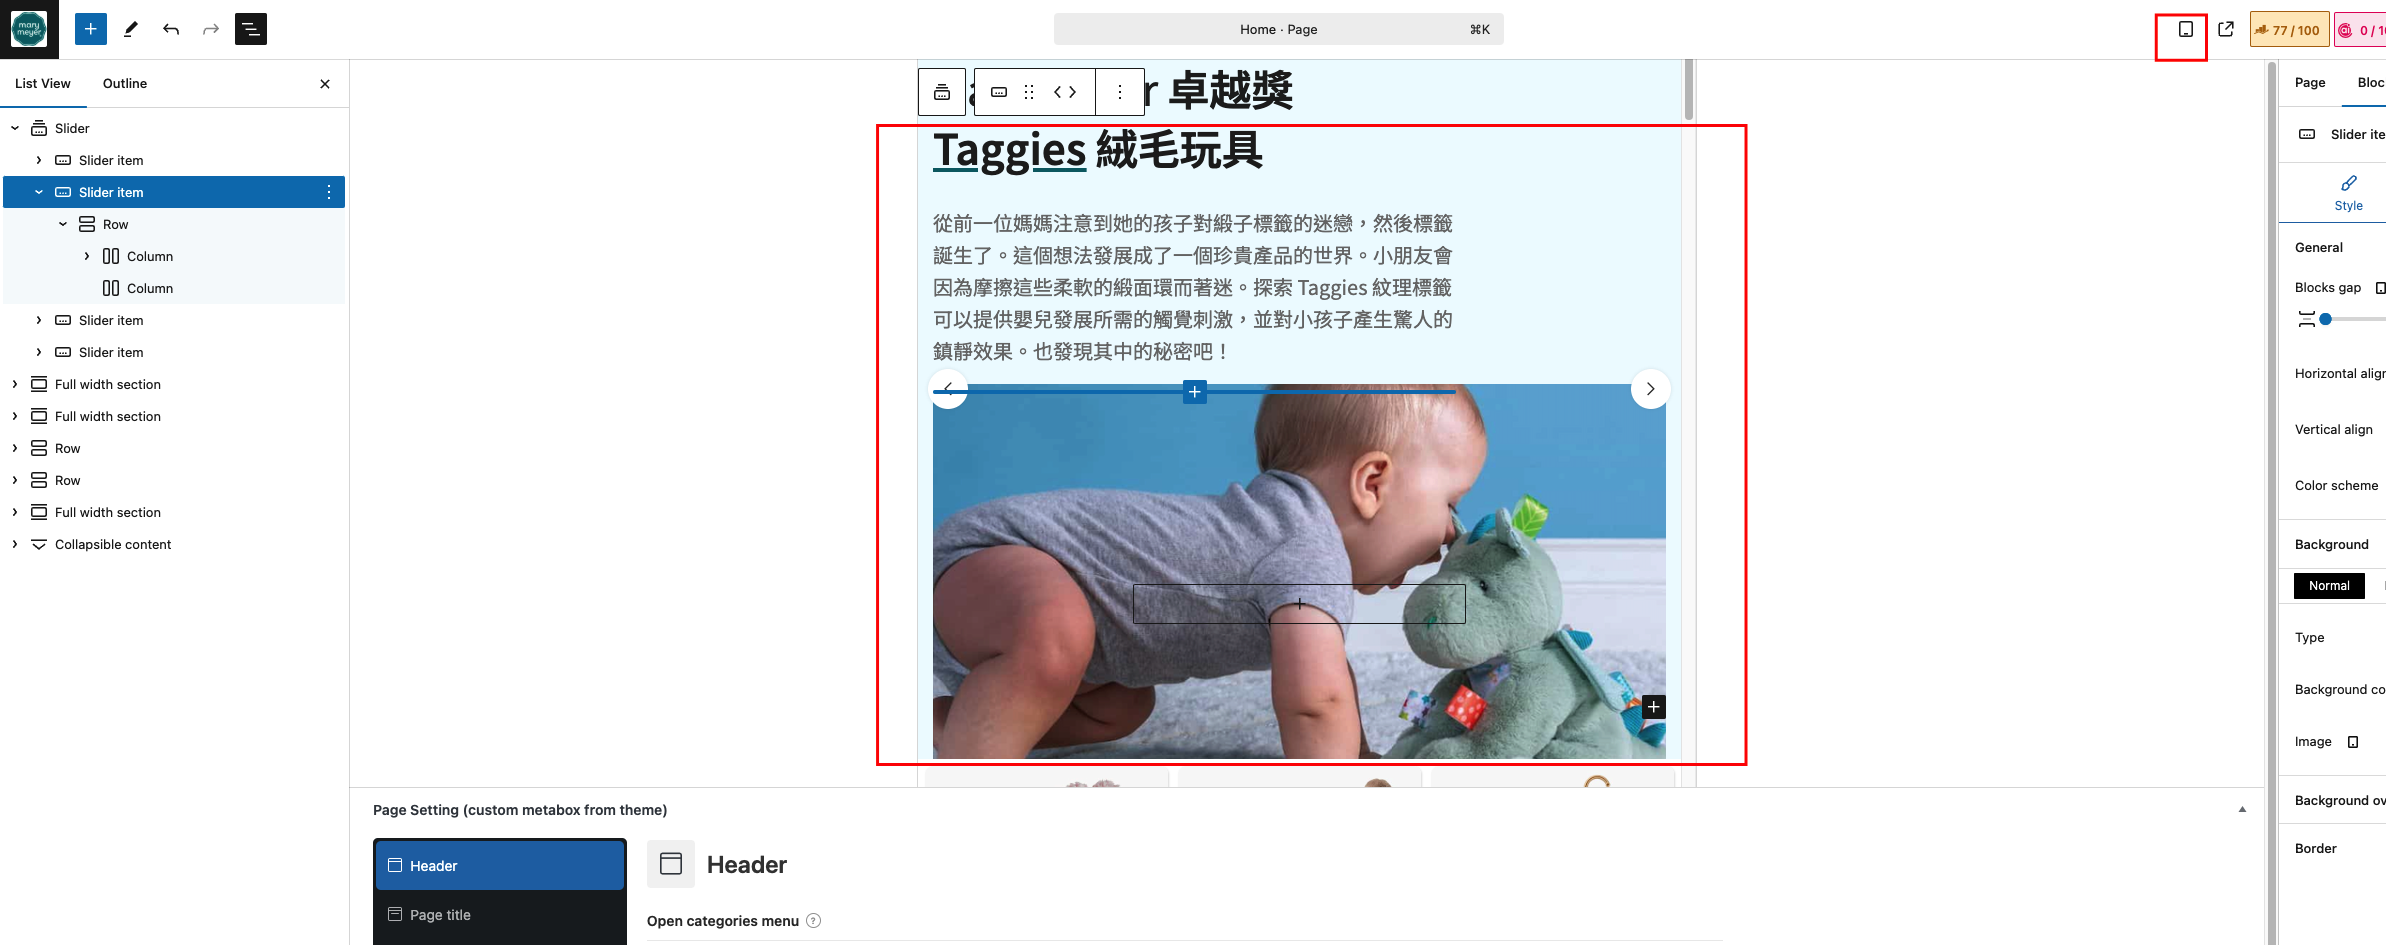Click the Slider item block type icon in toolbar
The width and height of the screenshot is (2386, 945).
point(999,92)
